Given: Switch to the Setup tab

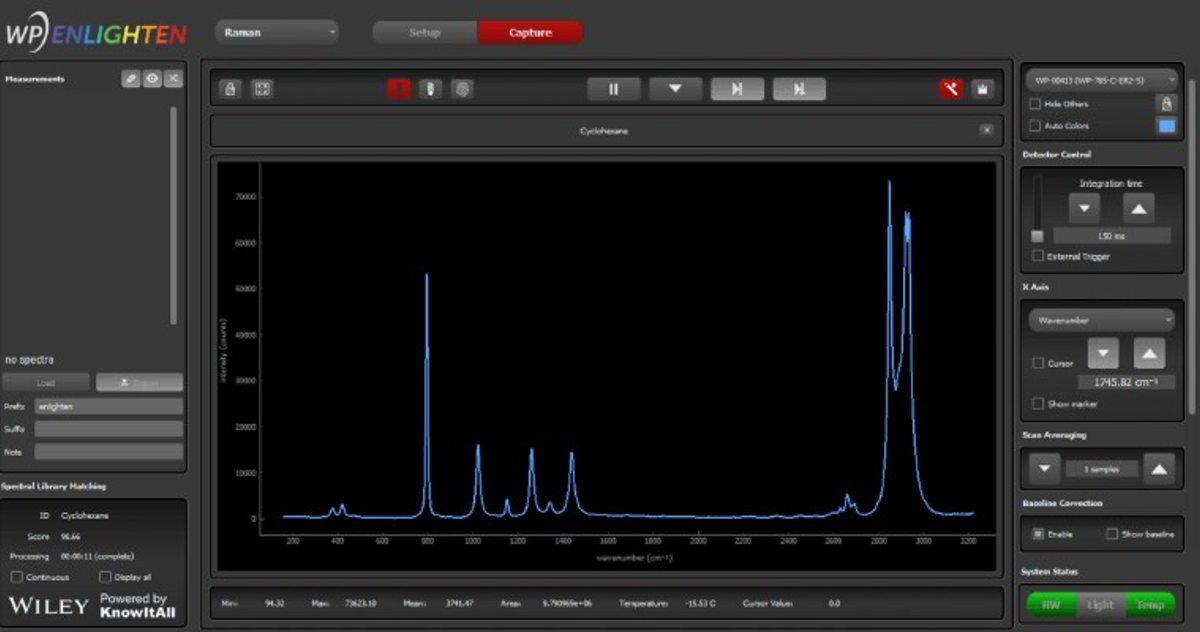Looking at the screenshot, I should (x=425, y=33).
